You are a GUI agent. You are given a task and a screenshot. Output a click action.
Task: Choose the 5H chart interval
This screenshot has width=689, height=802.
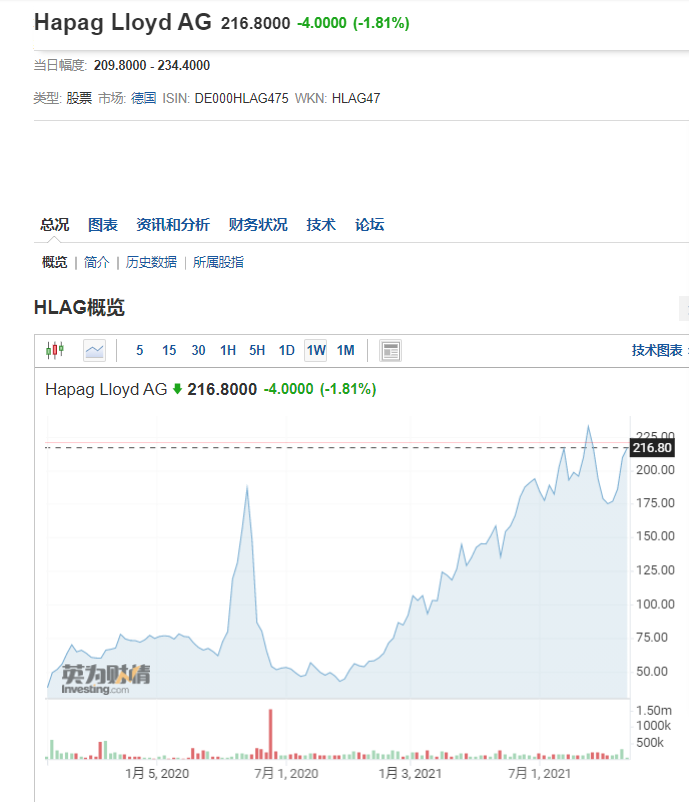(x=257, y=350)
